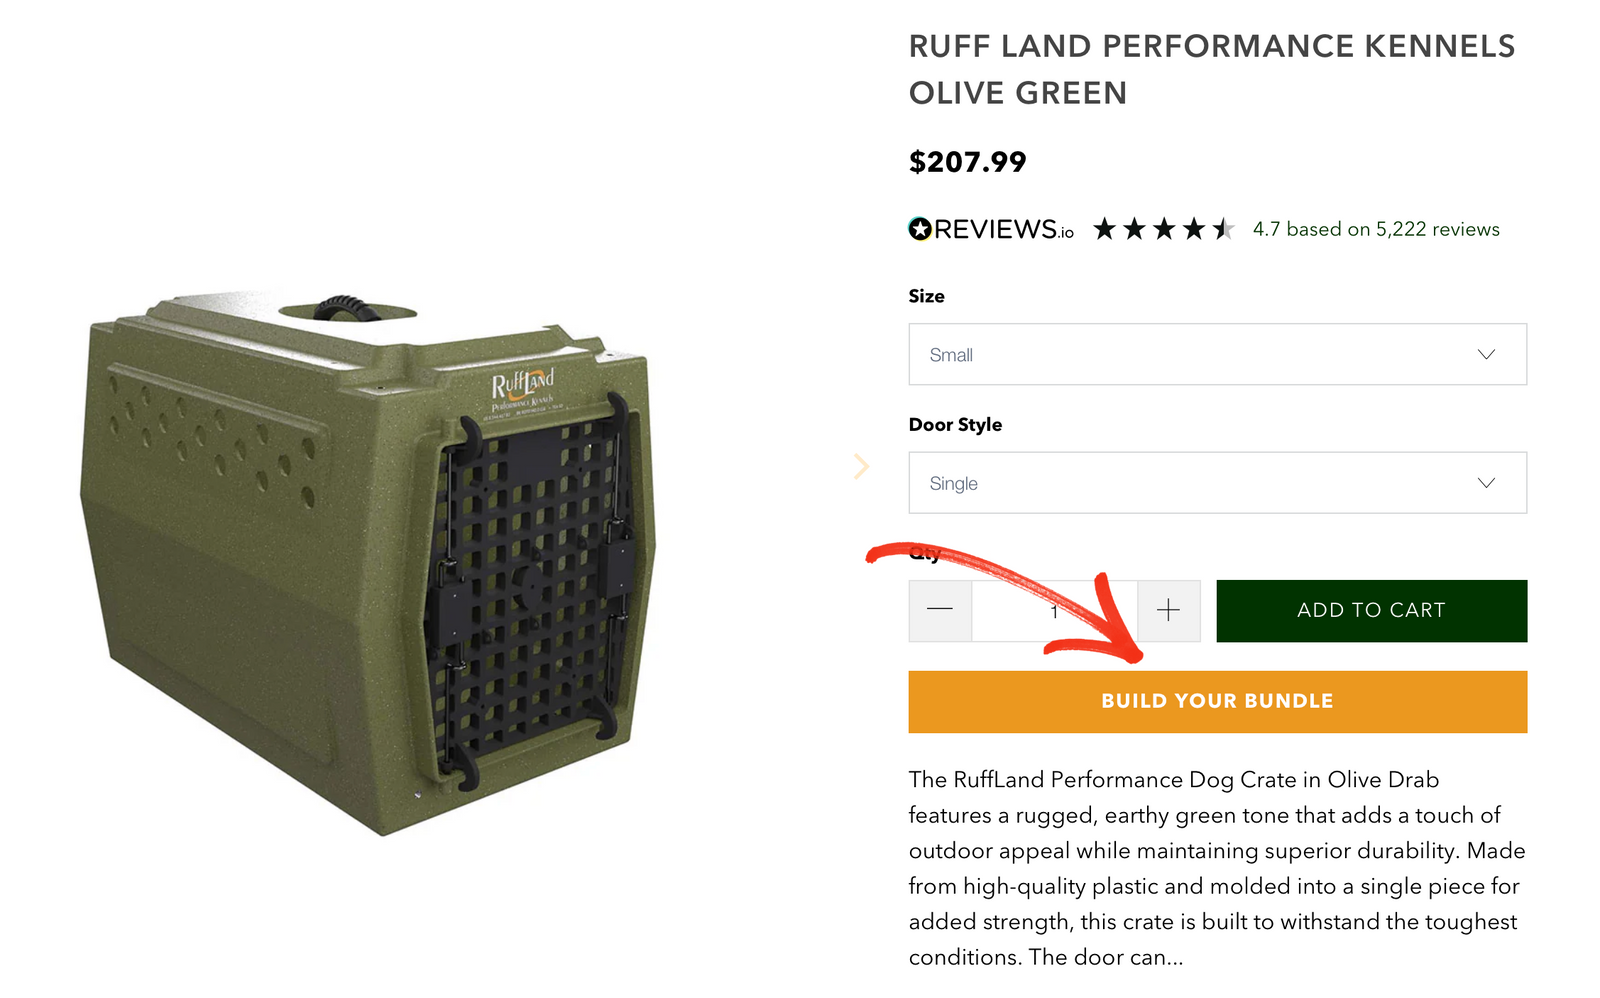Click the REVIEWS.io star logo
Viewport: 1600px width, 998px height.
click(x=921, y=228)
